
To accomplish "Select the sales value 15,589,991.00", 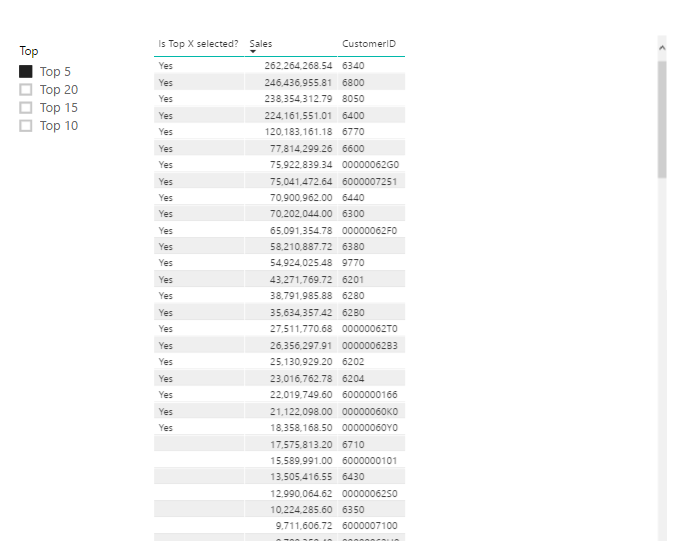I will (301, 461).
